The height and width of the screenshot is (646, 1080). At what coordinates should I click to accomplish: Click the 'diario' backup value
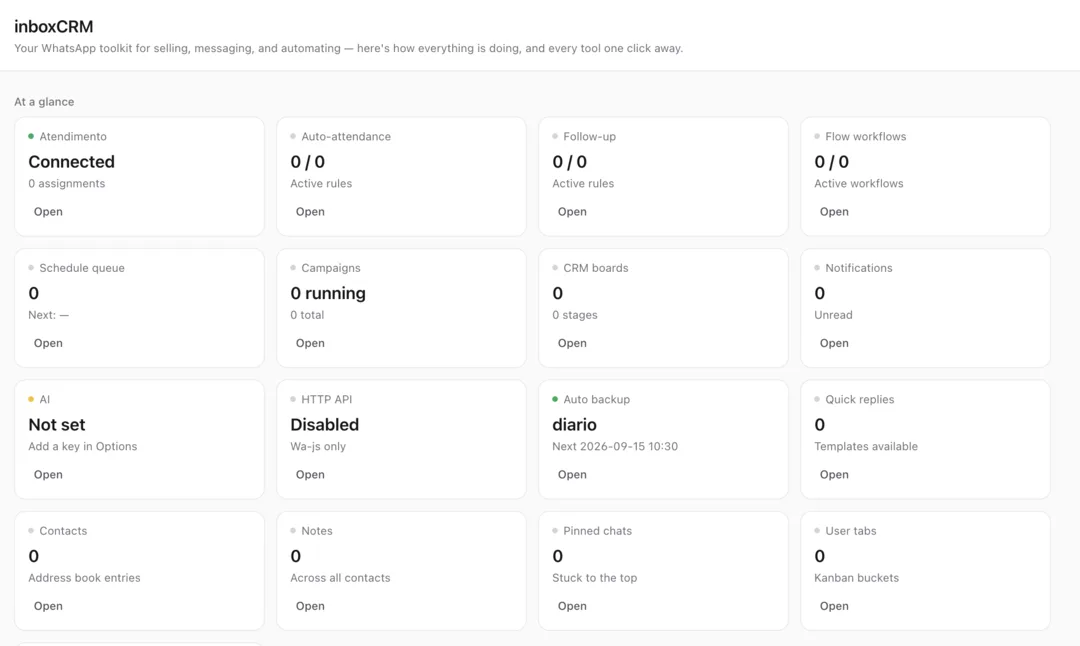(x=574, y=425)
